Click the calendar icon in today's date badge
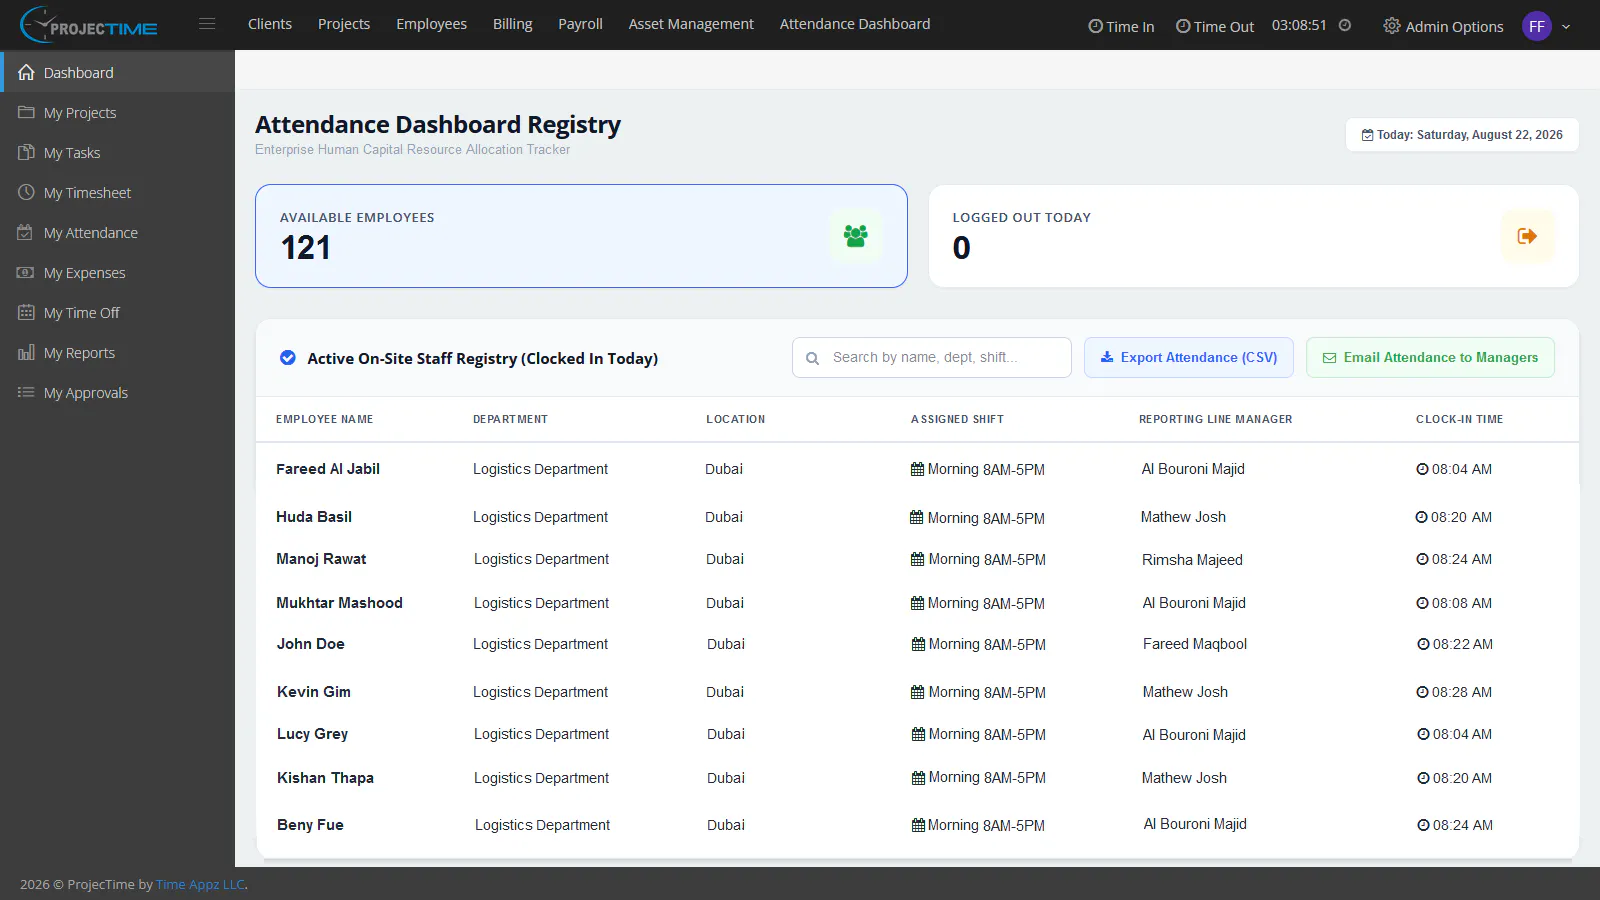Viewport: 1600px width, 900px height. [x=1367, y=135]
